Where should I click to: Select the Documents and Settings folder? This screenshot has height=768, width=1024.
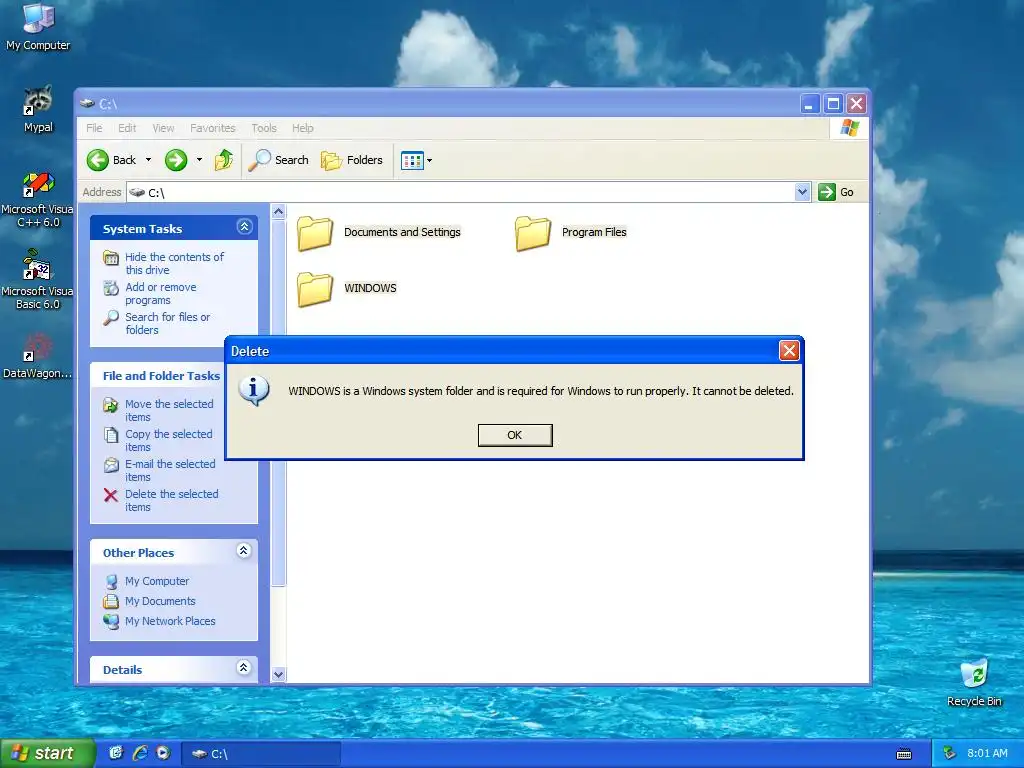point(379,233)
